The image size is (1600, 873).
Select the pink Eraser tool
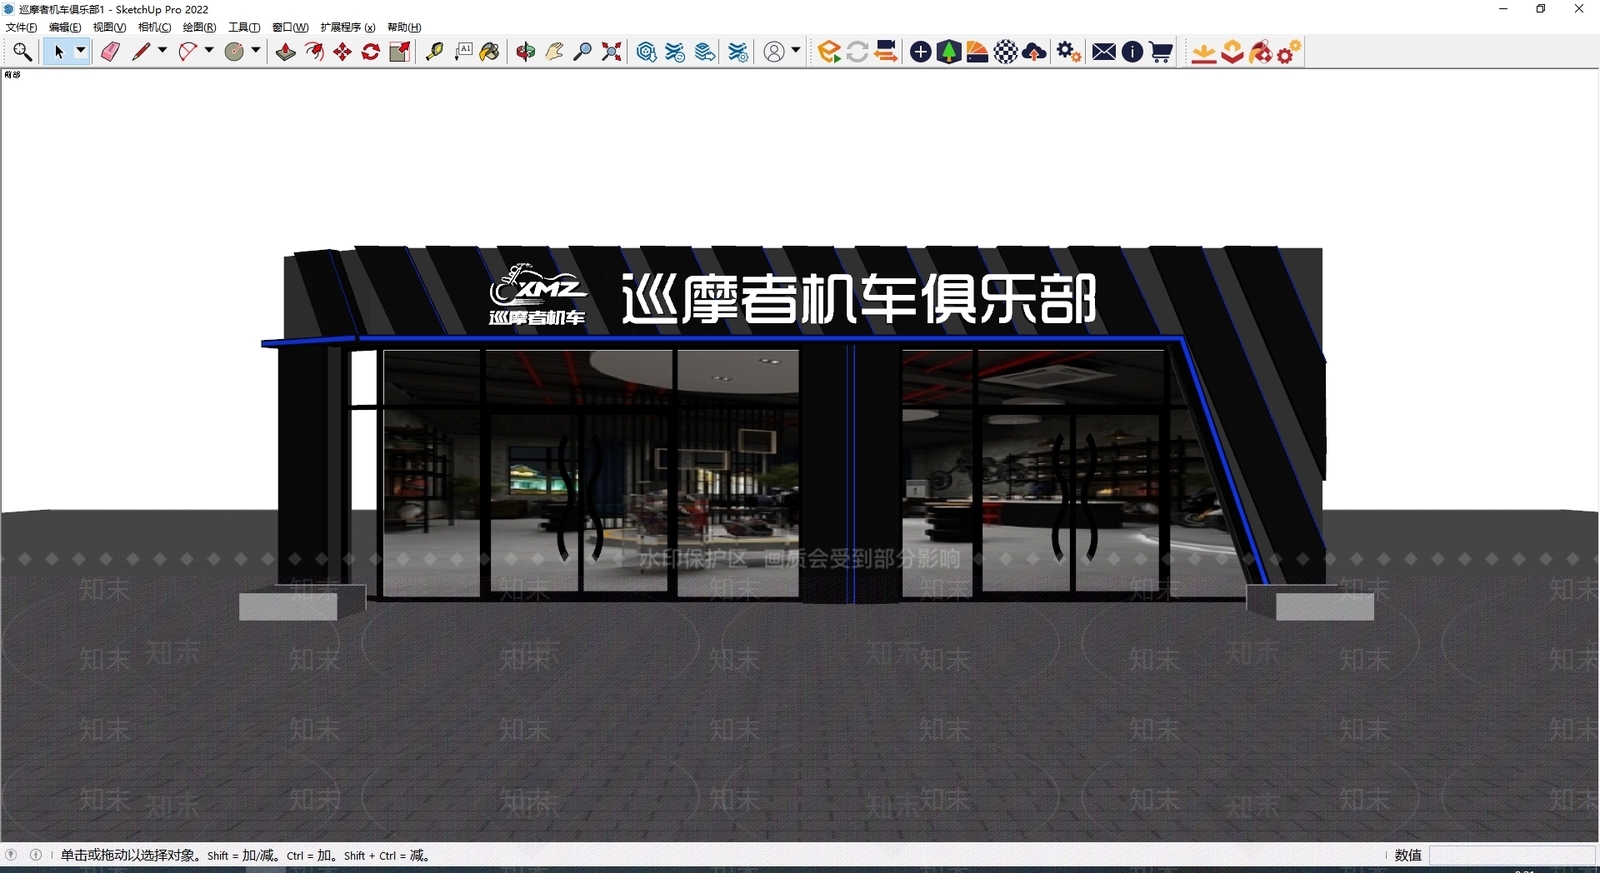[110, 52]
